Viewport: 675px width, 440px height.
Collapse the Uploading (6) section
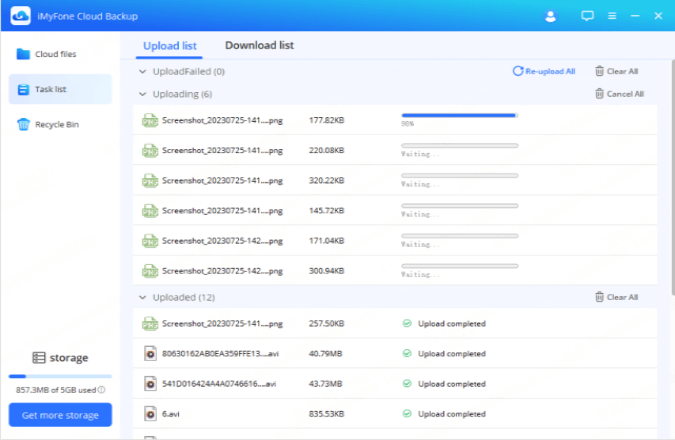point(142,94)
